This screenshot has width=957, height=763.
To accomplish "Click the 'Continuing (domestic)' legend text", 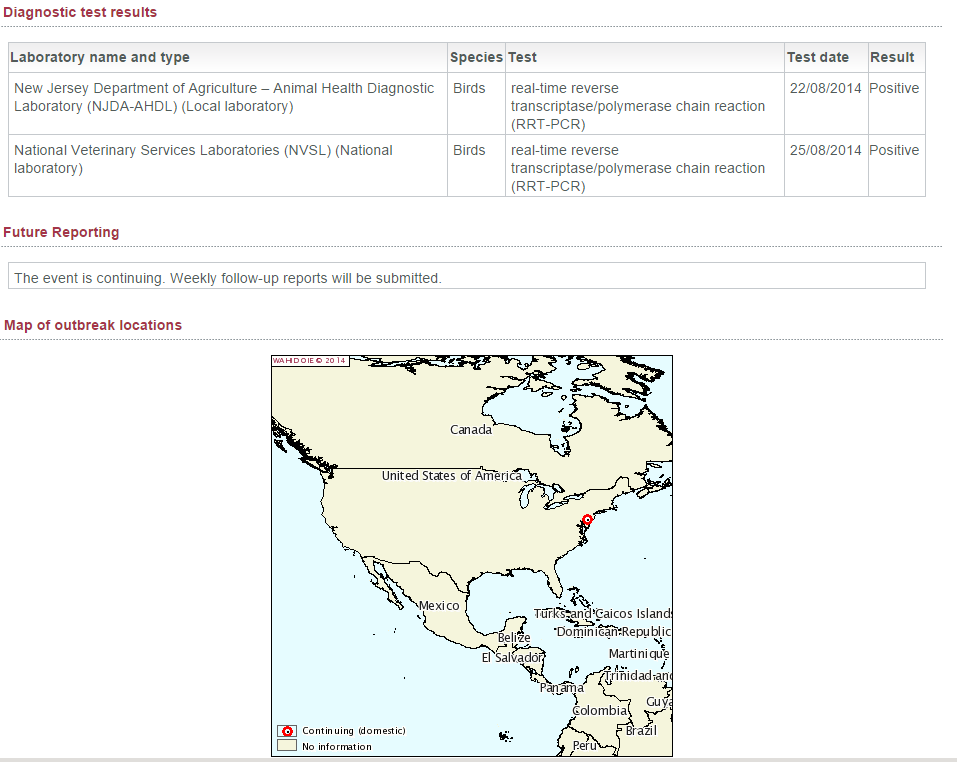I will [x=353, y=731].
